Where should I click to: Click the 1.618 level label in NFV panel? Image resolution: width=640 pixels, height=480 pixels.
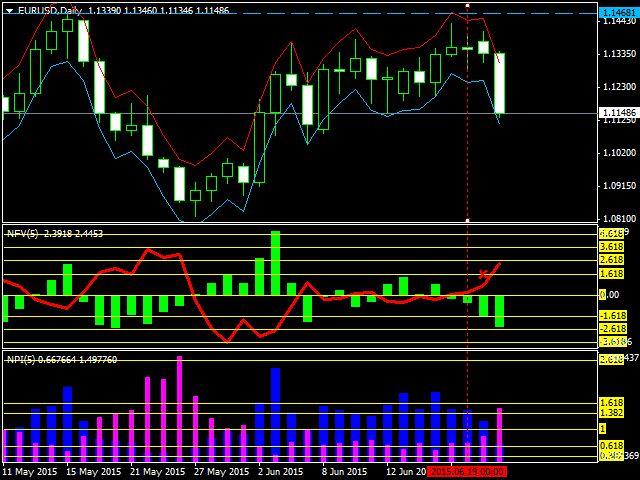coord(611,273)
